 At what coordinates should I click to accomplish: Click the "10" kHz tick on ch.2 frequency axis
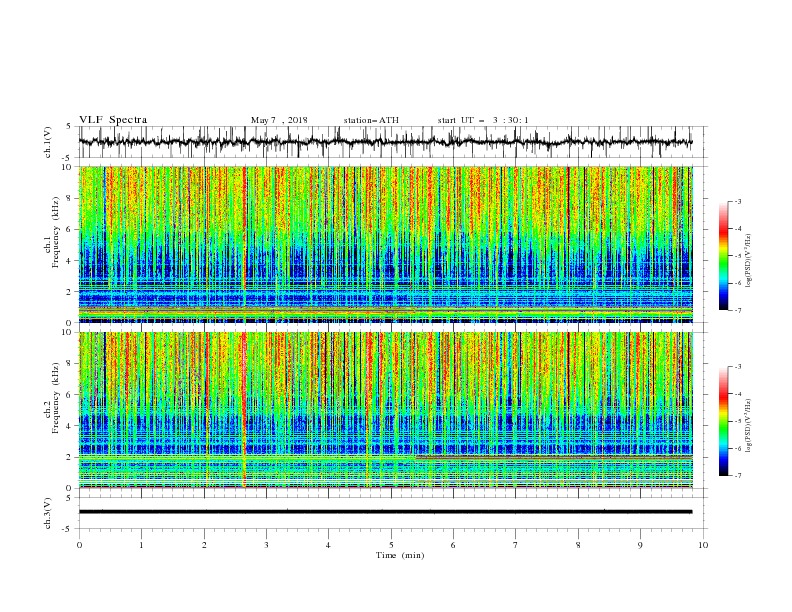pos(68,332)
